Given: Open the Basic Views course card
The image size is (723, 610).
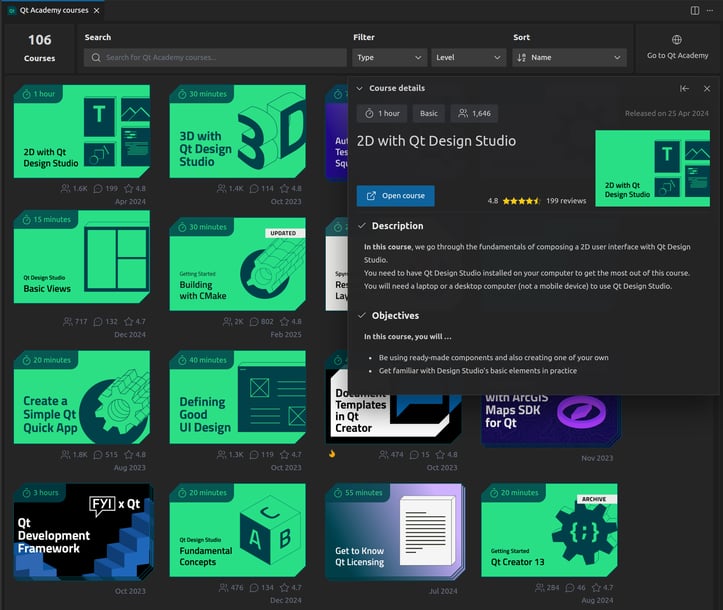Looking at the screenshot, I should 82,257.
